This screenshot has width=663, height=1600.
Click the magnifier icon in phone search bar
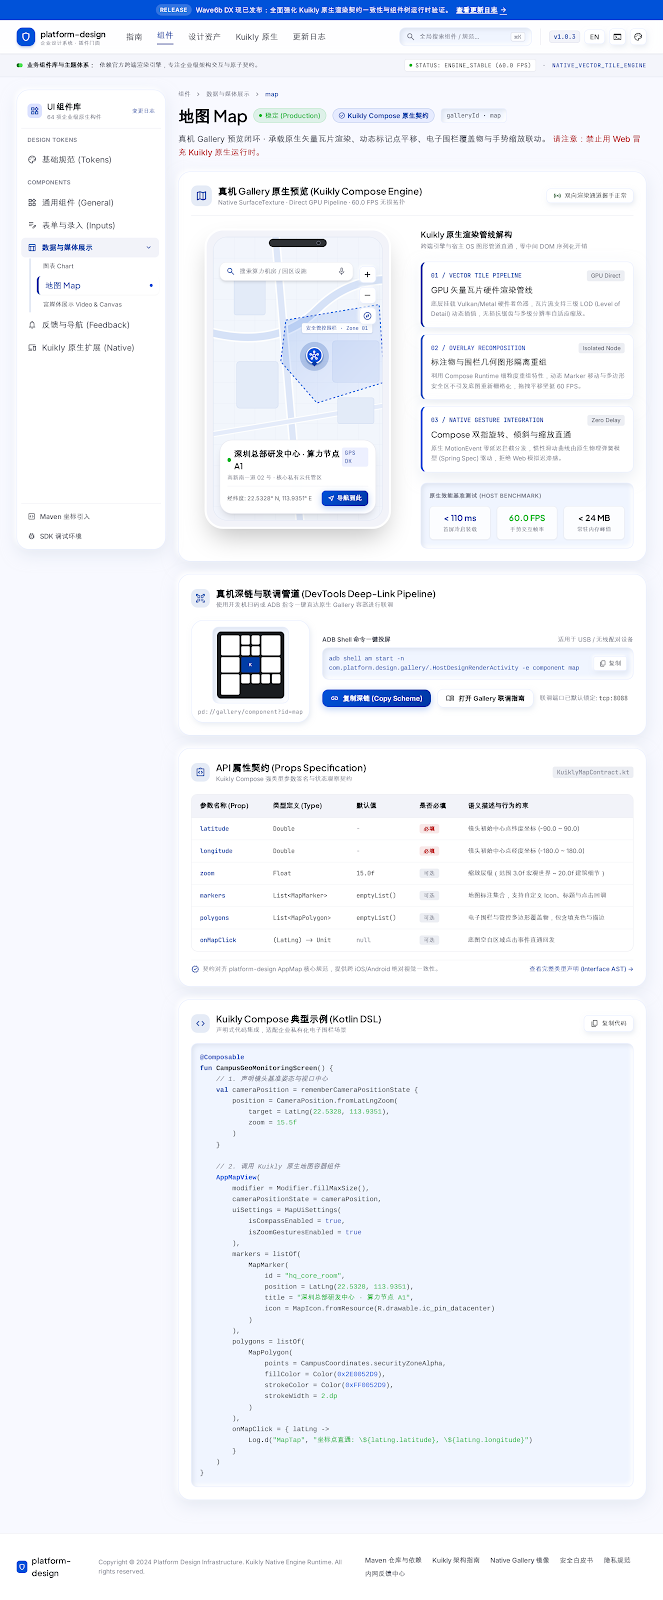tap(230, 271)
